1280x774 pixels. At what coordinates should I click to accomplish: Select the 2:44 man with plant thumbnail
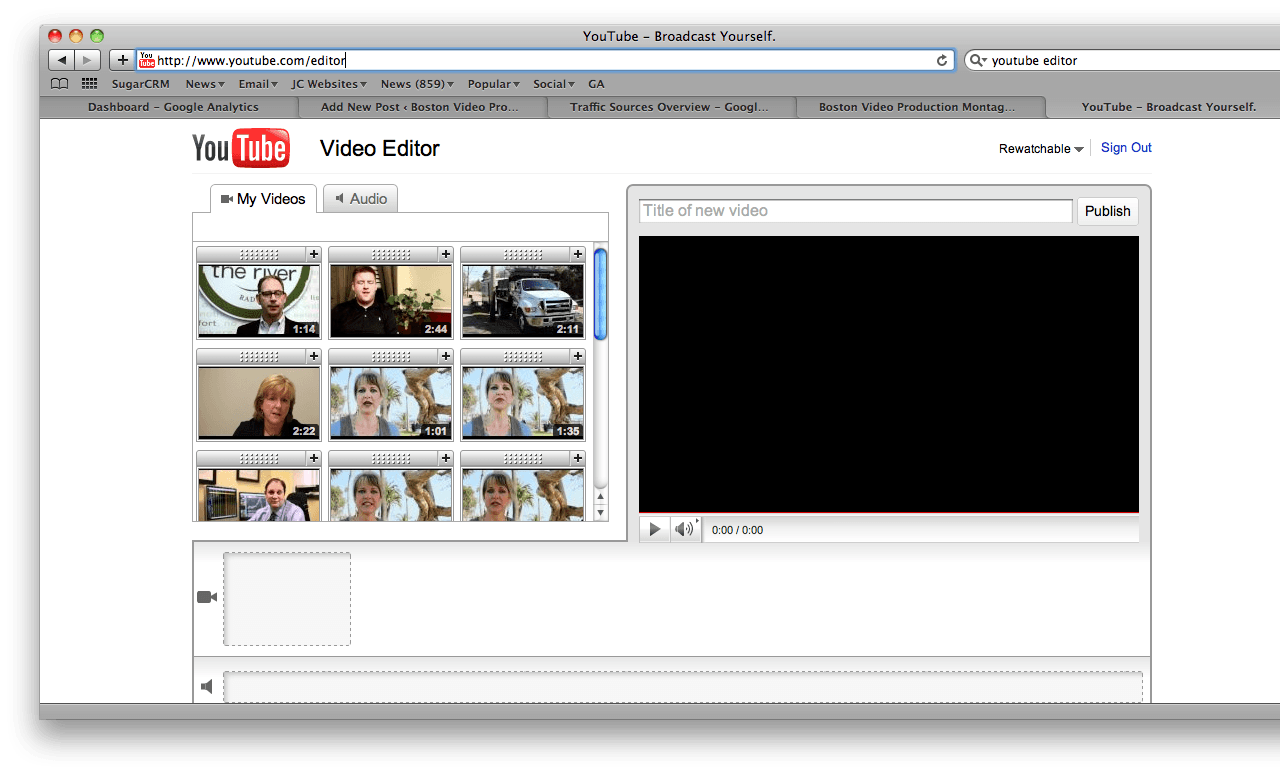click(x=391, y=301)
